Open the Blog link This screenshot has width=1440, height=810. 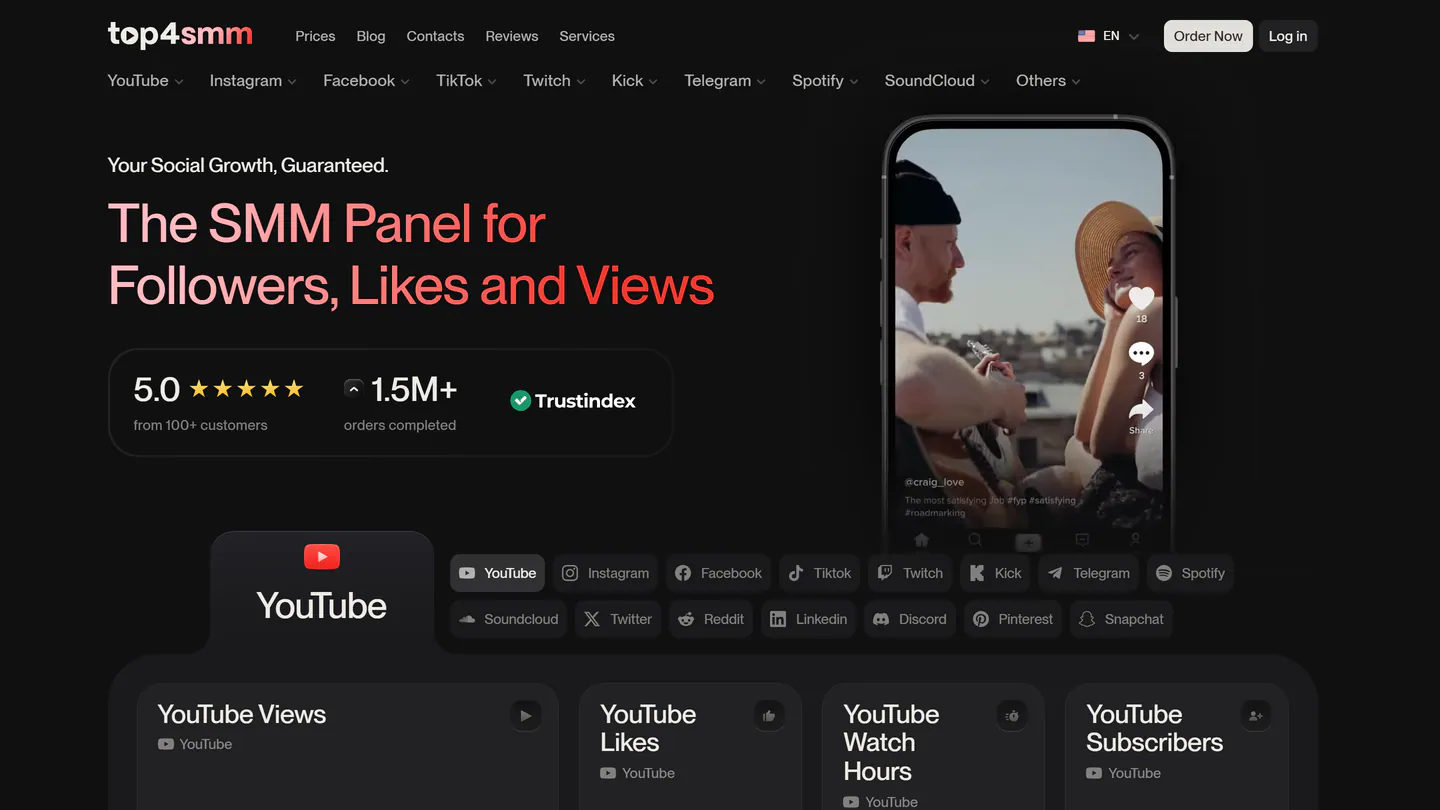(x=371, y=36)
